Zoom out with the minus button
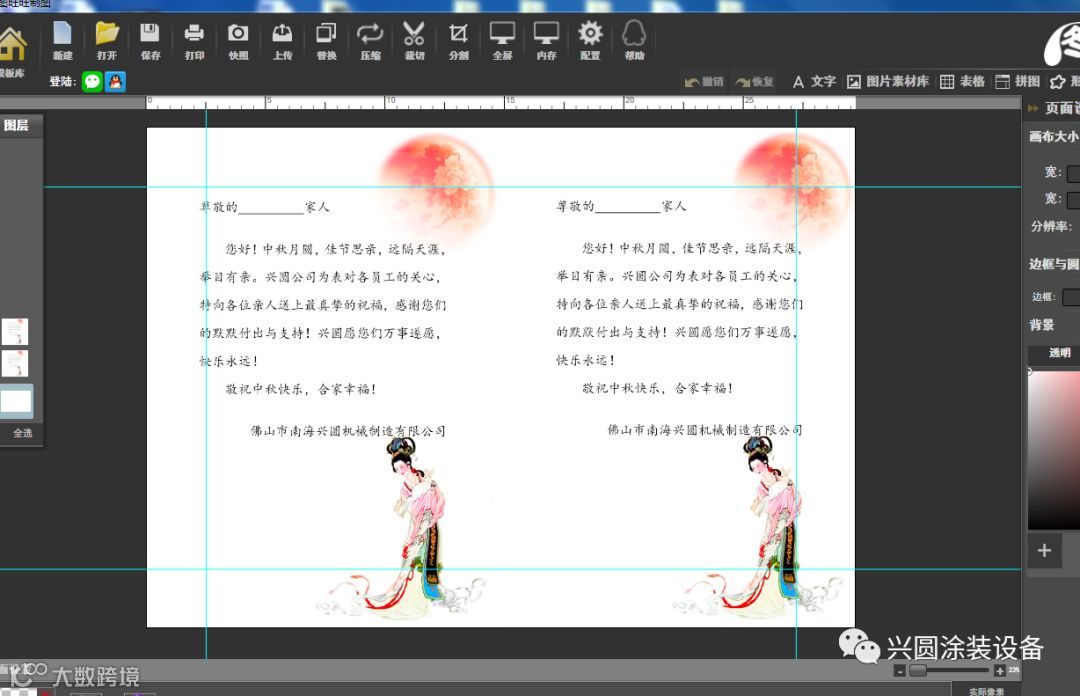 click(900, 671)
